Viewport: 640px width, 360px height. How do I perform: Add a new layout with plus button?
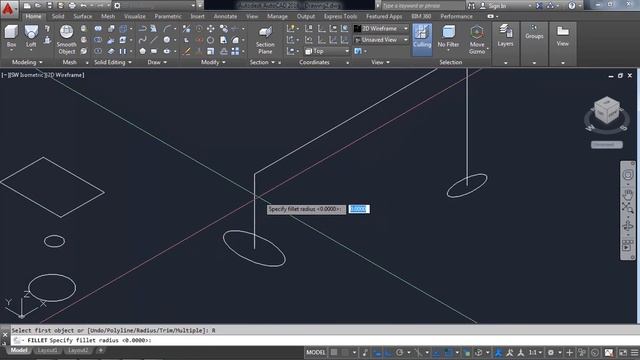tap(100, 350)
